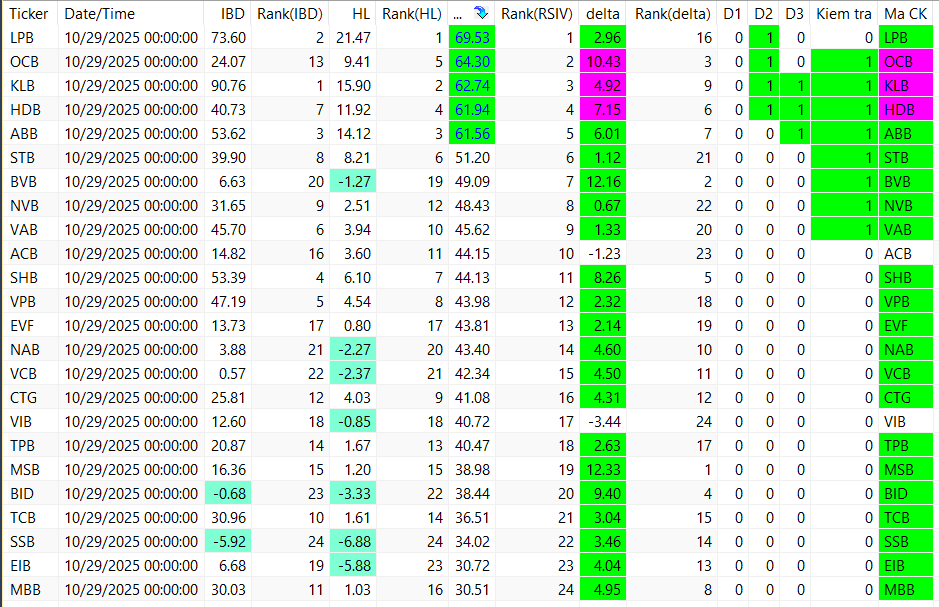Image resolution: width=939 pixels, height=607 pixels.
Task: Click the magenta delta value 7.15
Action: 603,110
